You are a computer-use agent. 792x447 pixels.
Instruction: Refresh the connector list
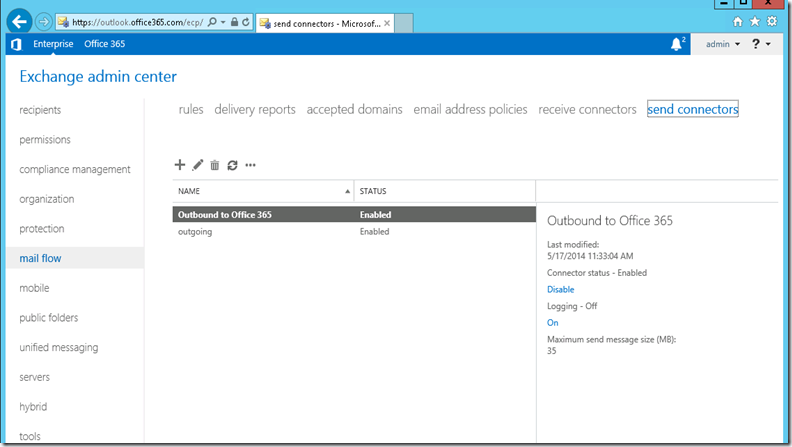click(x=232, y=165)
